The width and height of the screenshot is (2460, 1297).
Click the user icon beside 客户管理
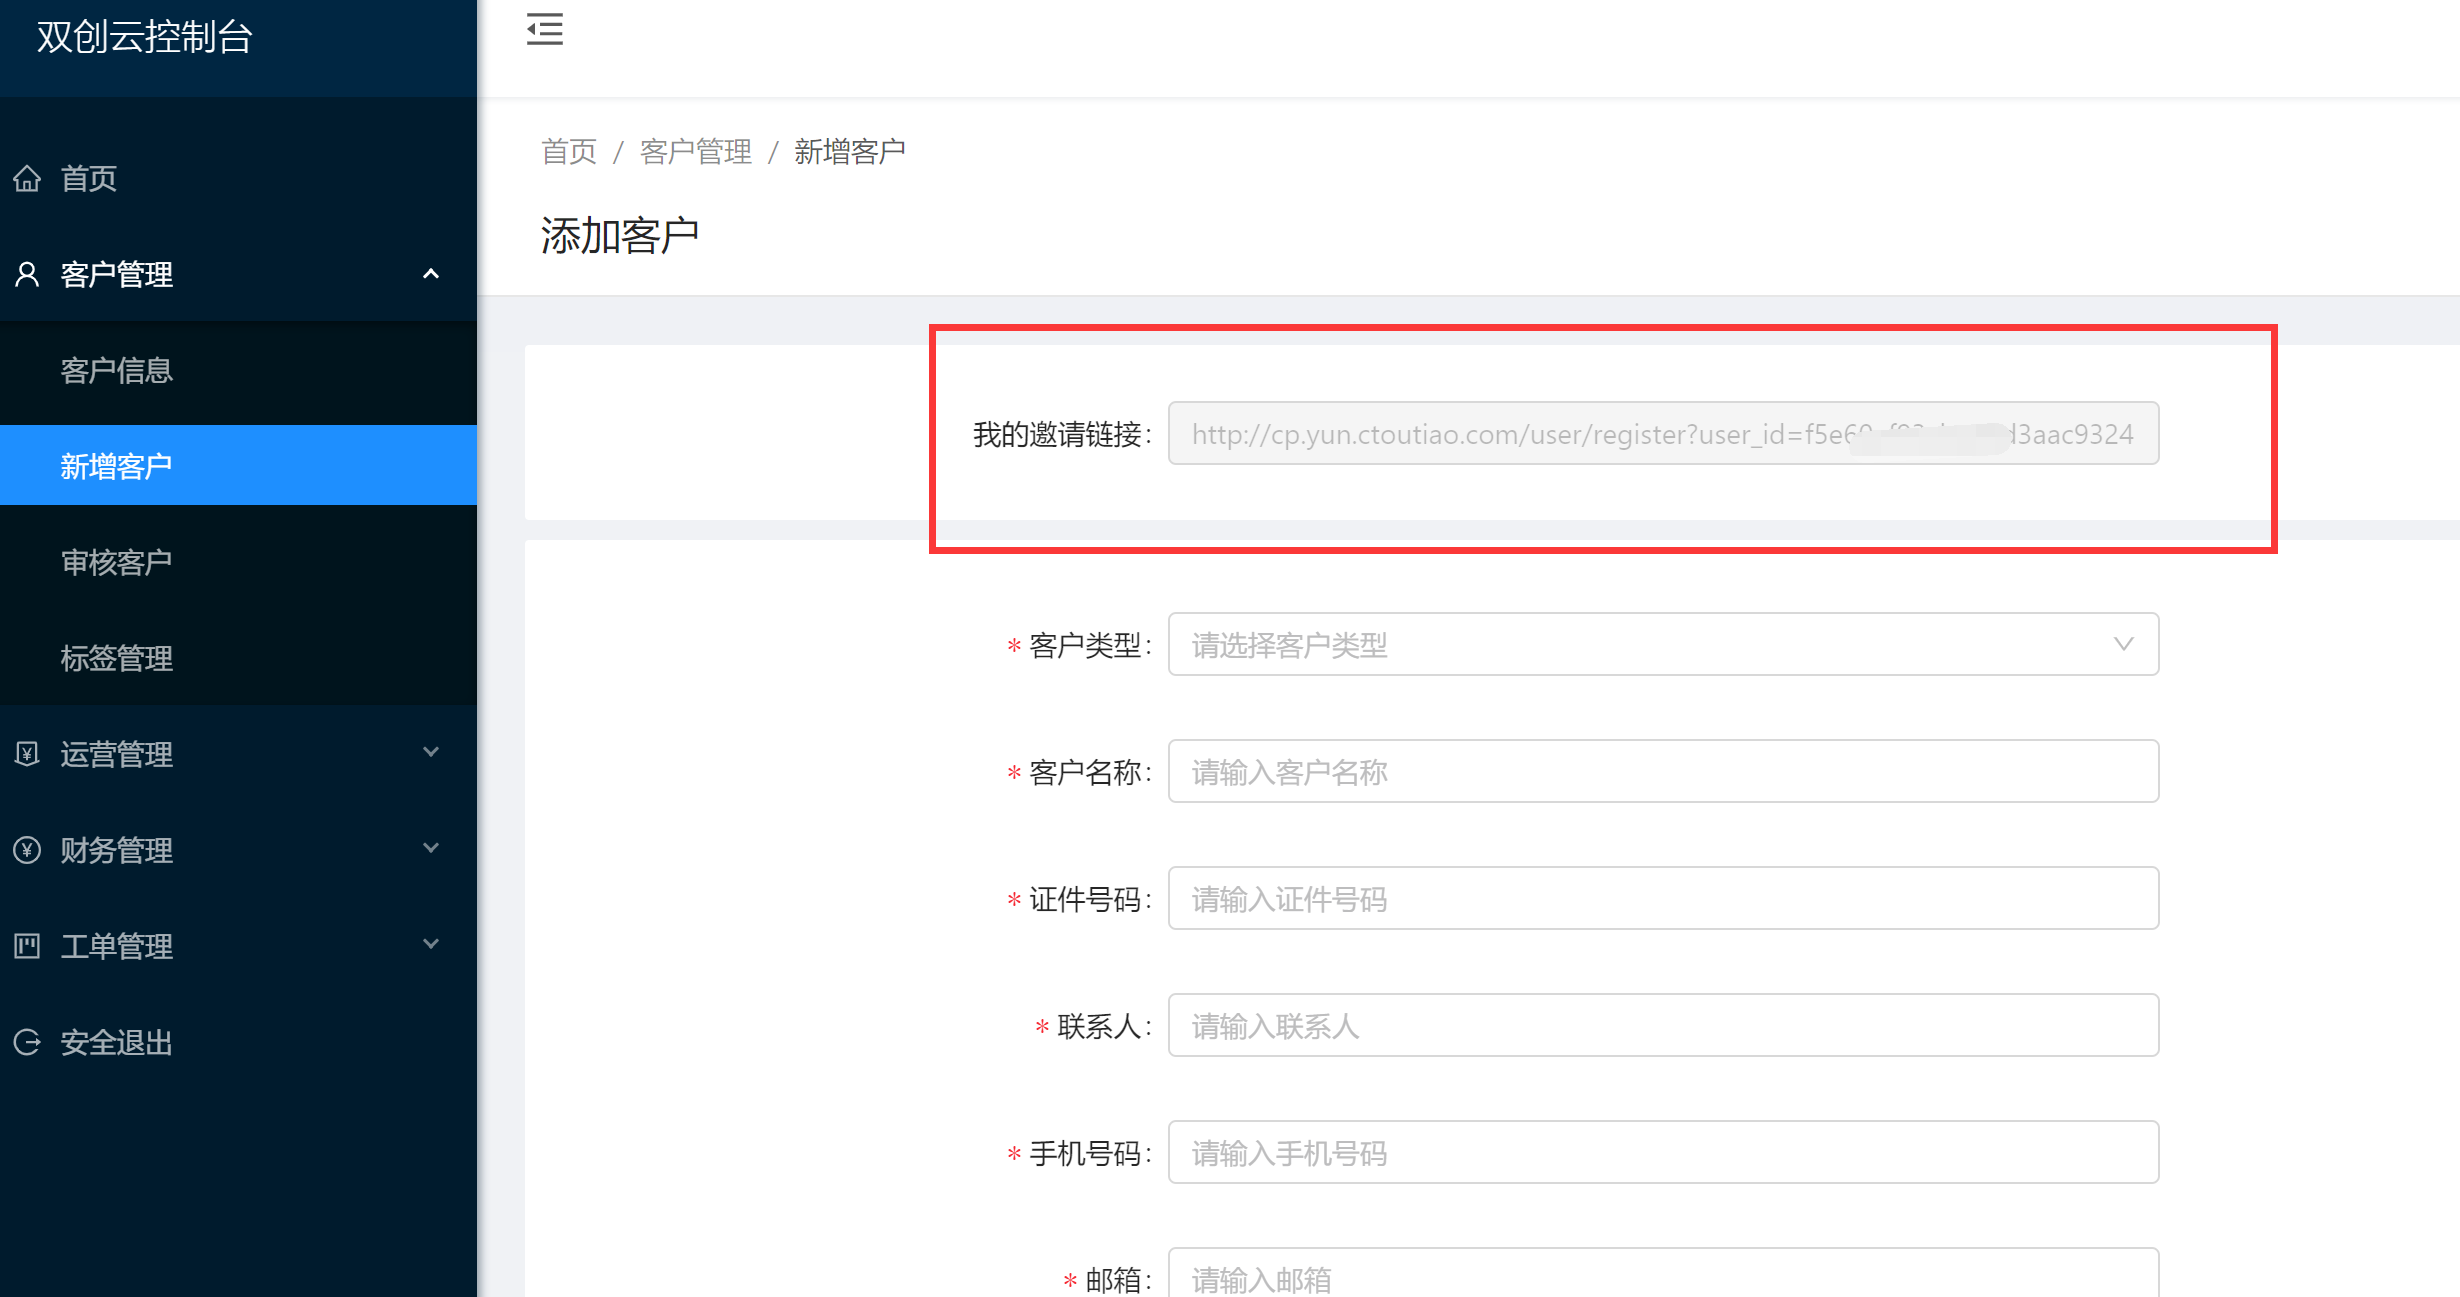coord(27,274)
